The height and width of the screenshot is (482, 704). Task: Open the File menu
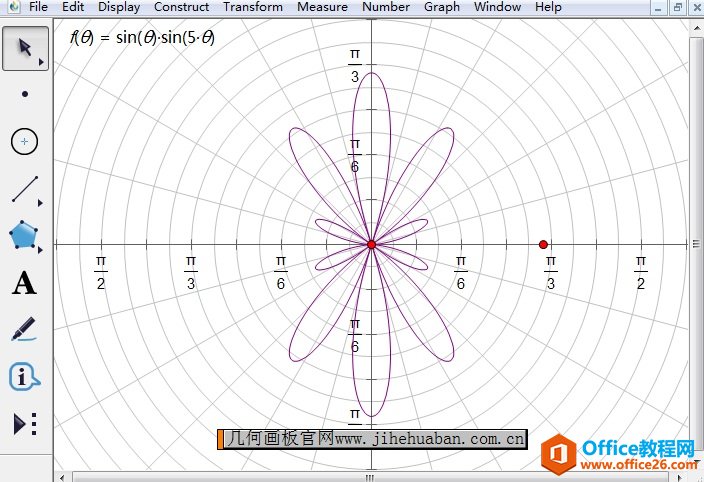click(x=38, y=7)
